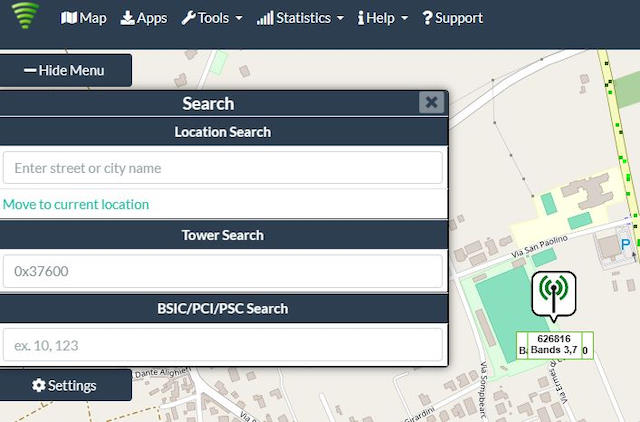Expand the Tools dropdown

(x=212, y=18)
